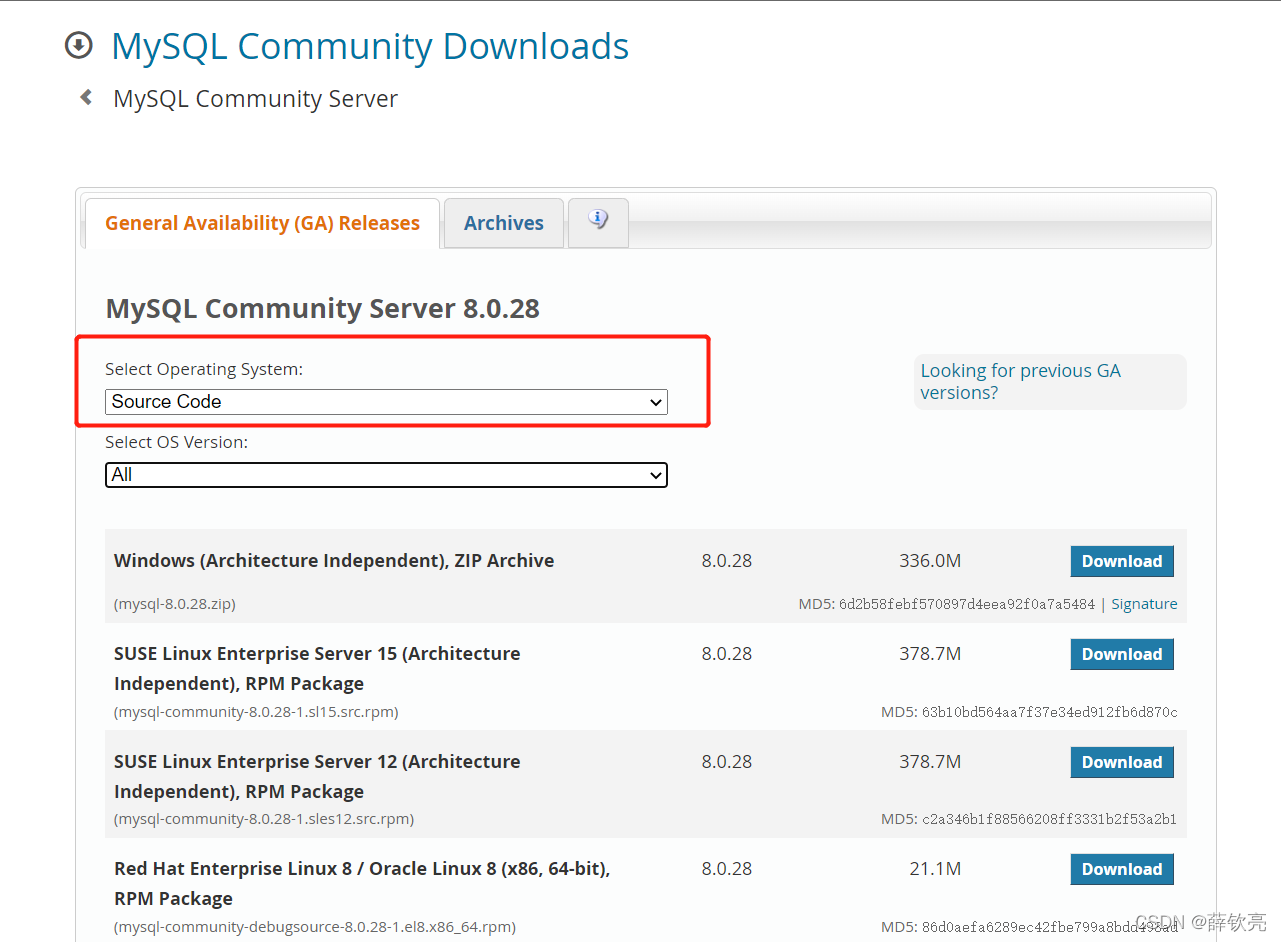This screenshot has width=1281, height=942.
Task: Select the General Availability (GA) Releases tab
Action: point(262,223)
